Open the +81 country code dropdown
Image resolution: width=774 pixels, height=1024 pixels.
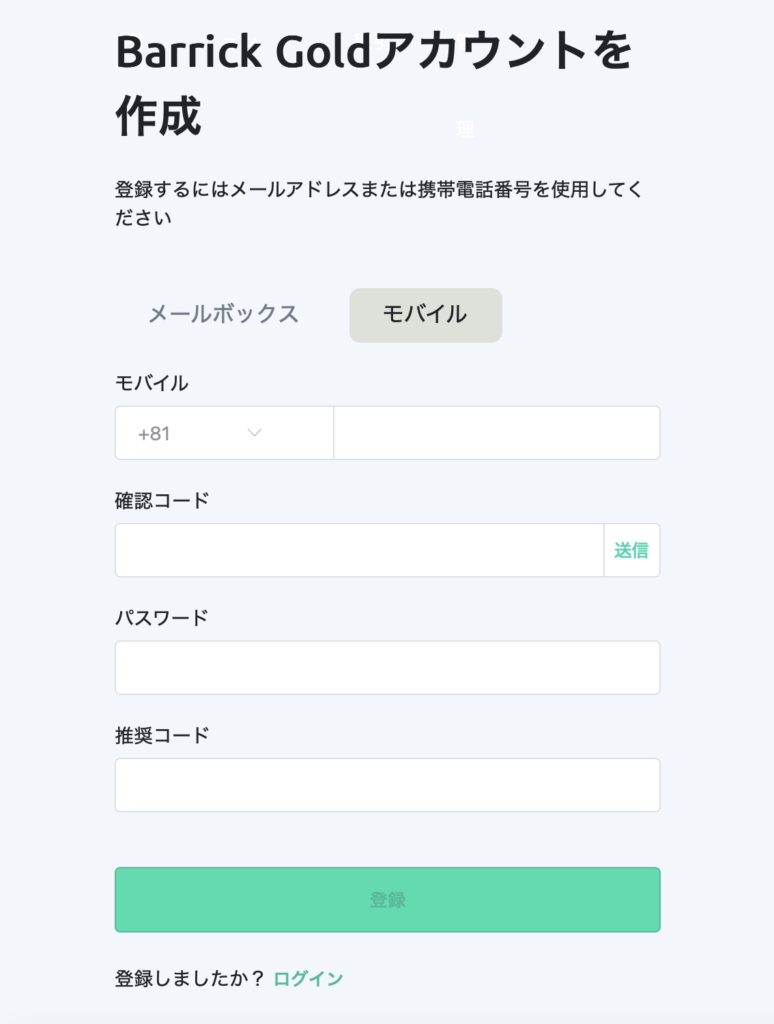(224, 433)
